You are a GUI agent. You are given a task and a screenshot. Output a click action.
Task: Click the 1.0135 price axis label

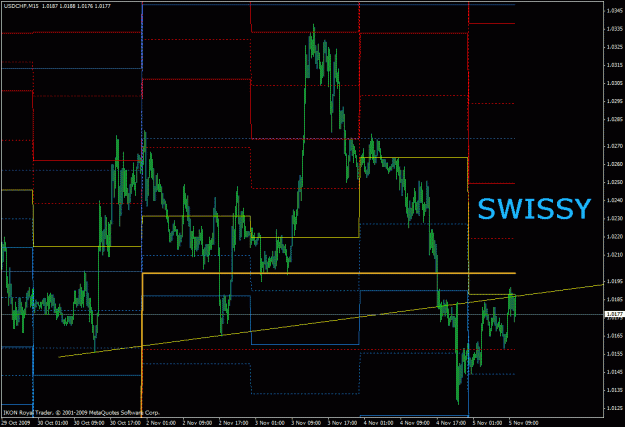pyautogui.click(x=615, y=390)
